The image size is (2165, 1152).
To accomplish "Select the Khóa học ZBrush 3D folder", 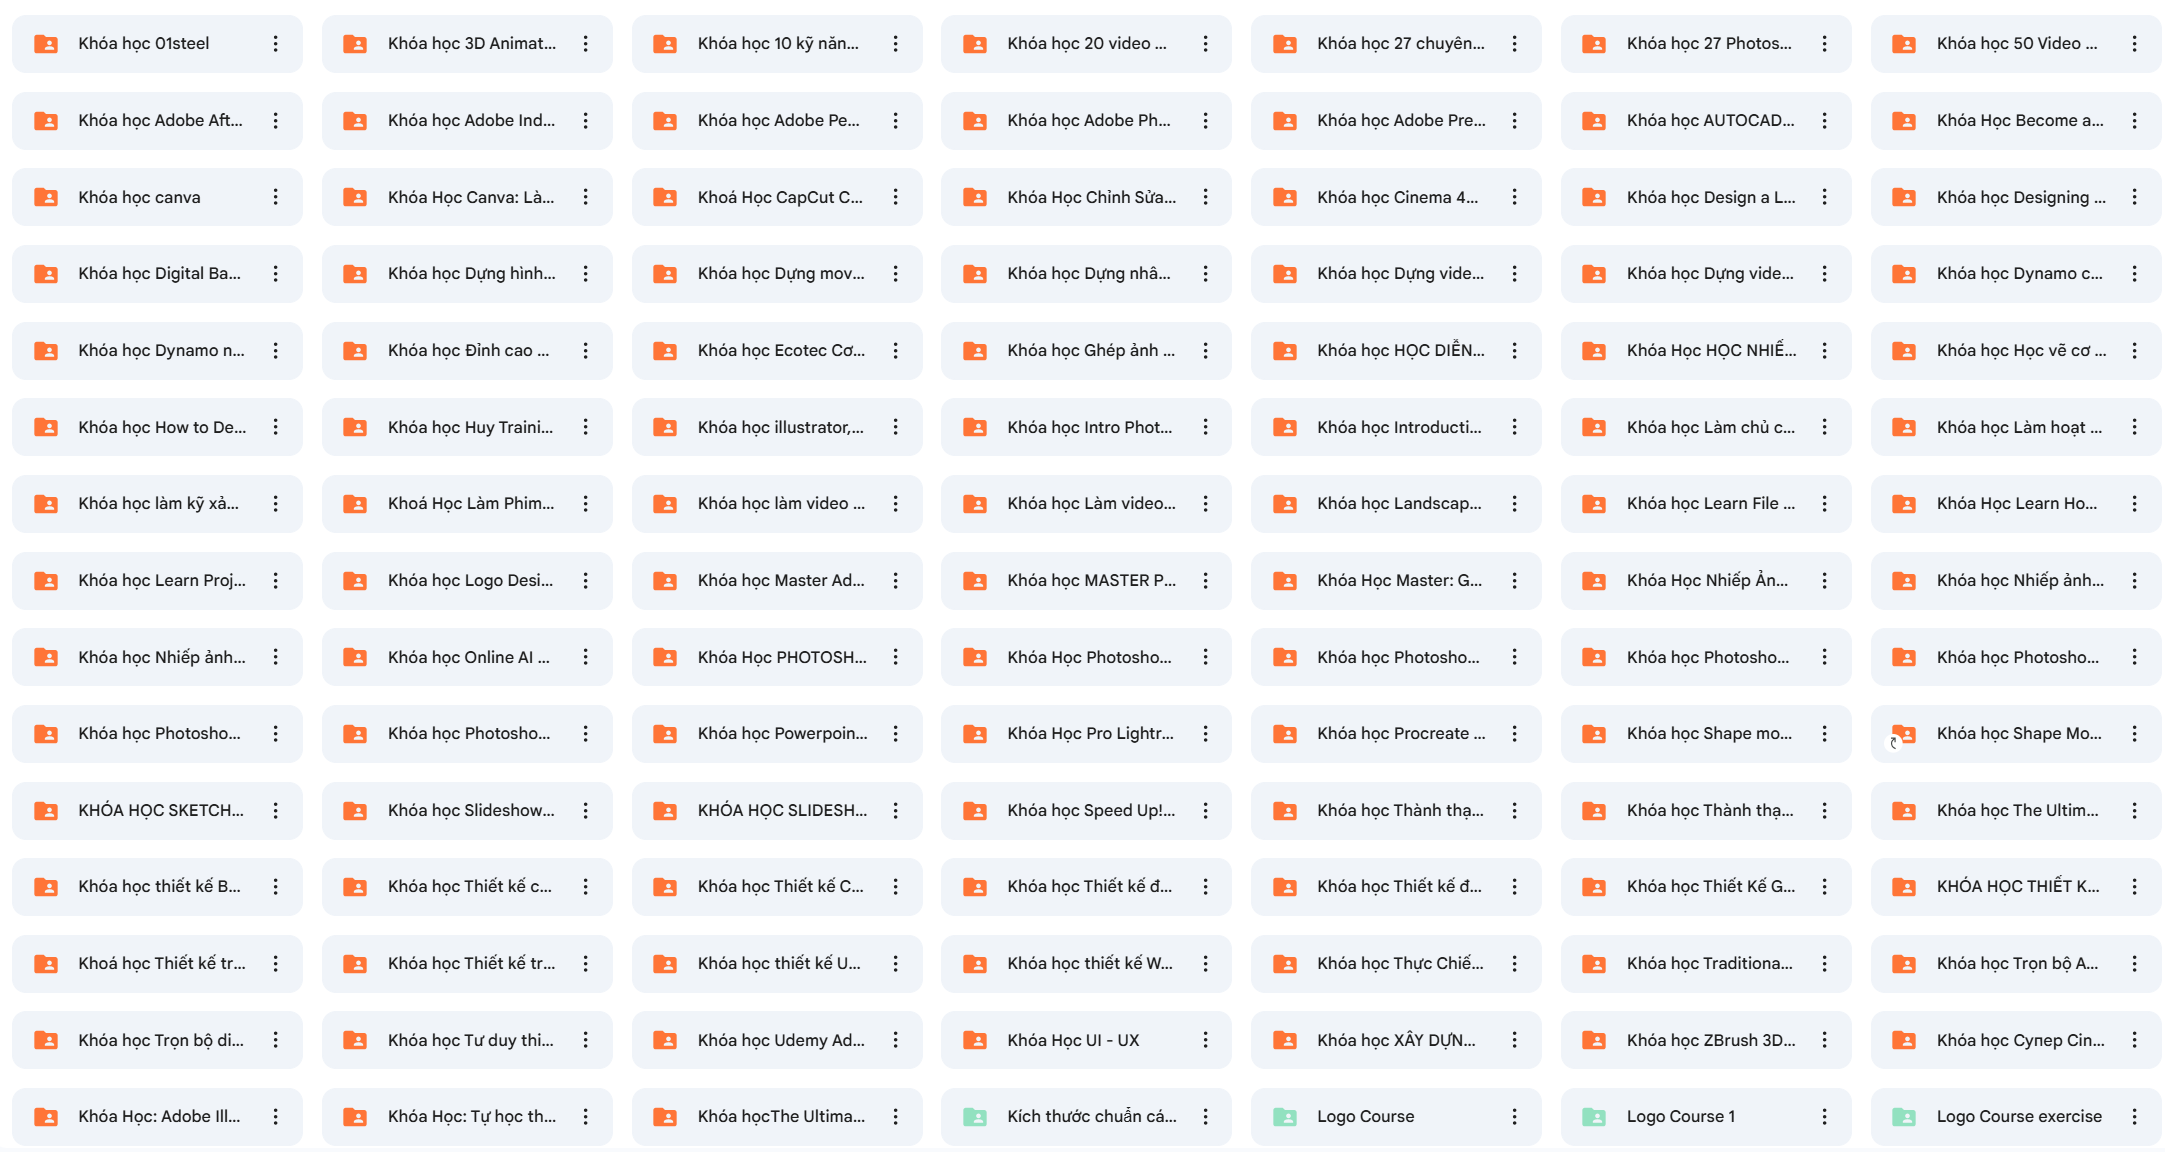I will tap(1706, 1040).
